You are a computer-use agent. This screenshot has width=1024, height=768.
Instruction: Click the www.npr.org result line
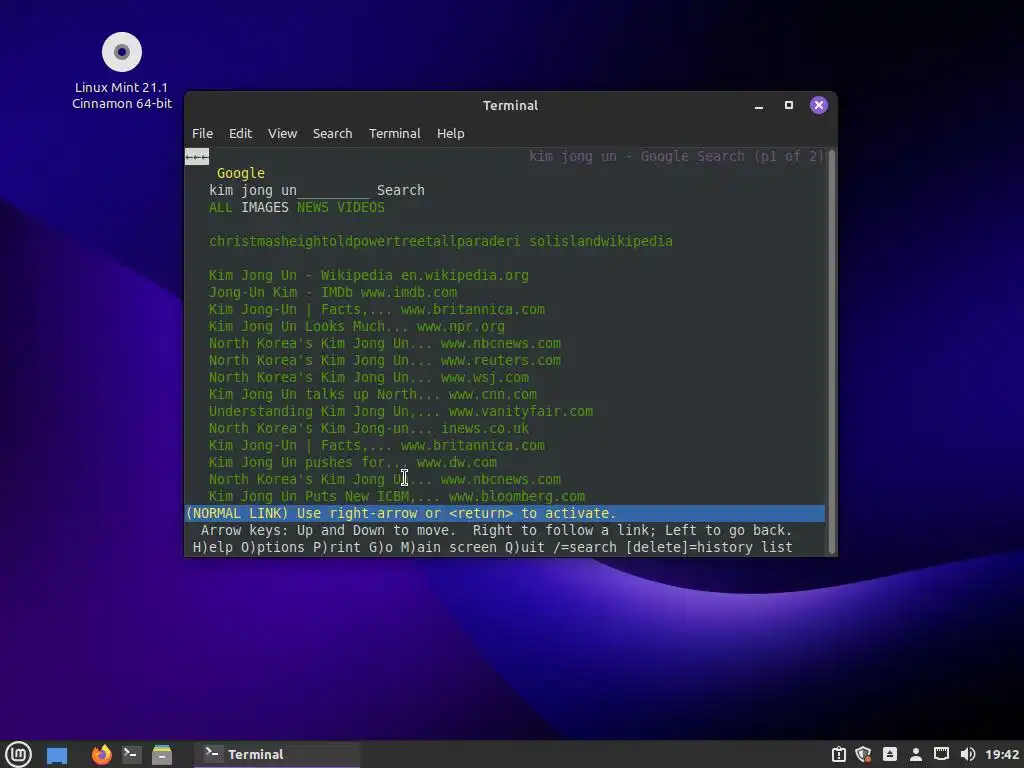click(x=357, y=326)
